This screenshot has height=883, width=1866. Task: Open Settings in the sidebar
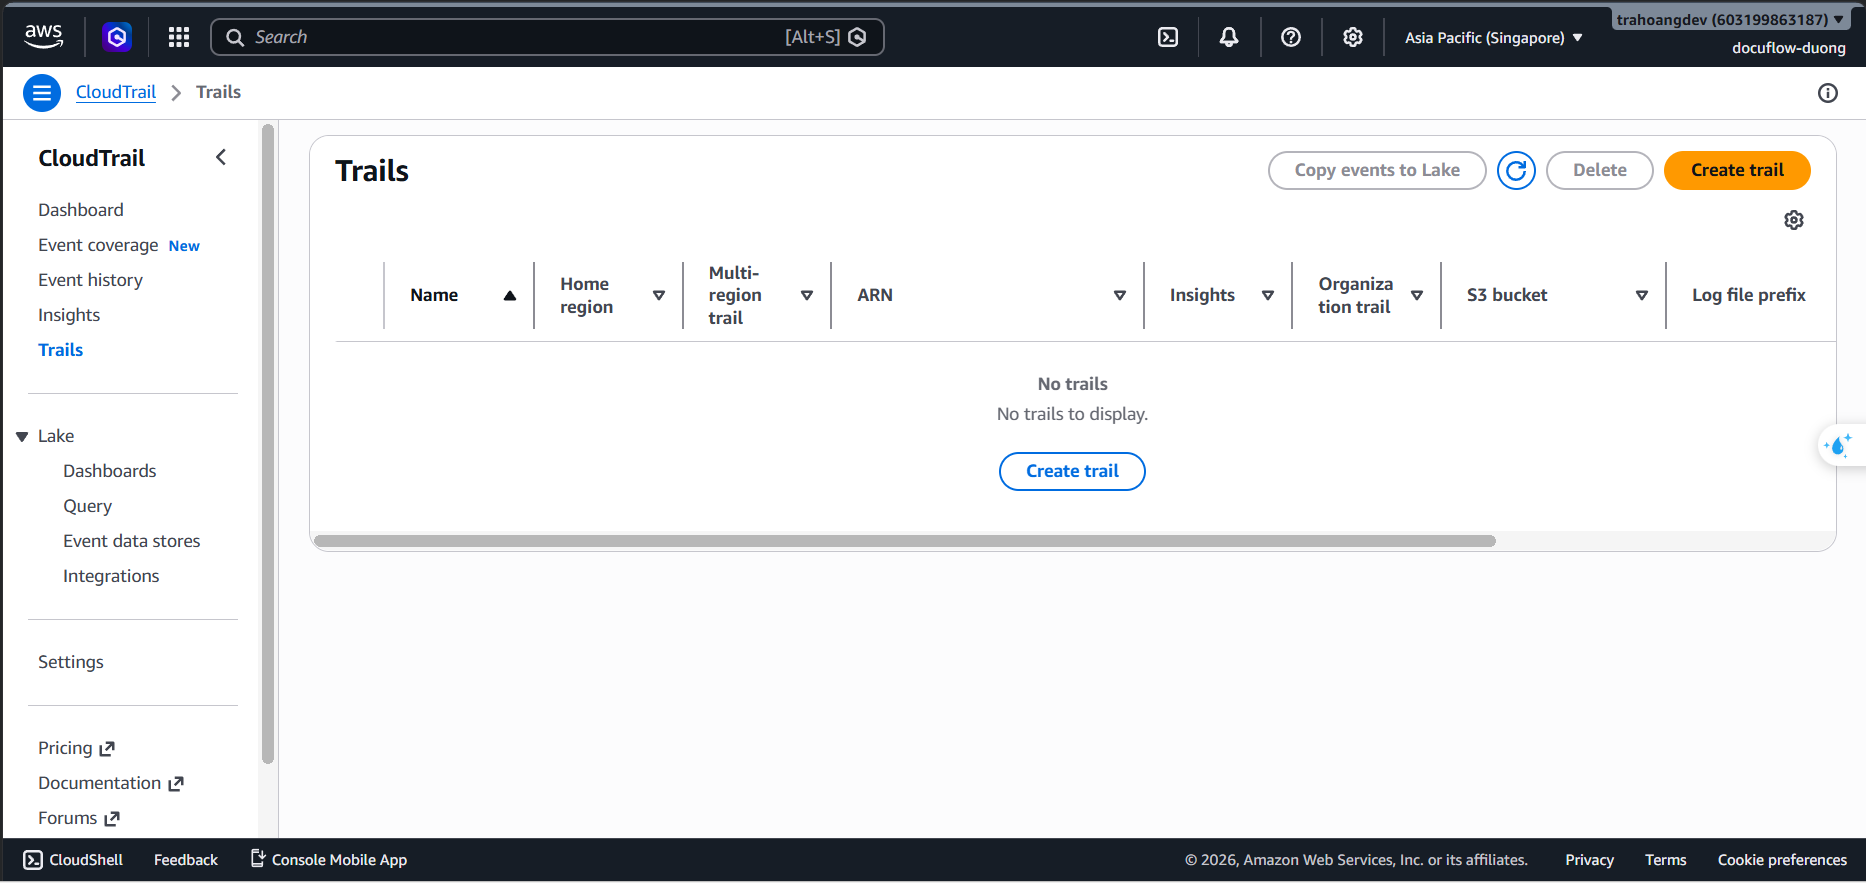pos(71,662)
